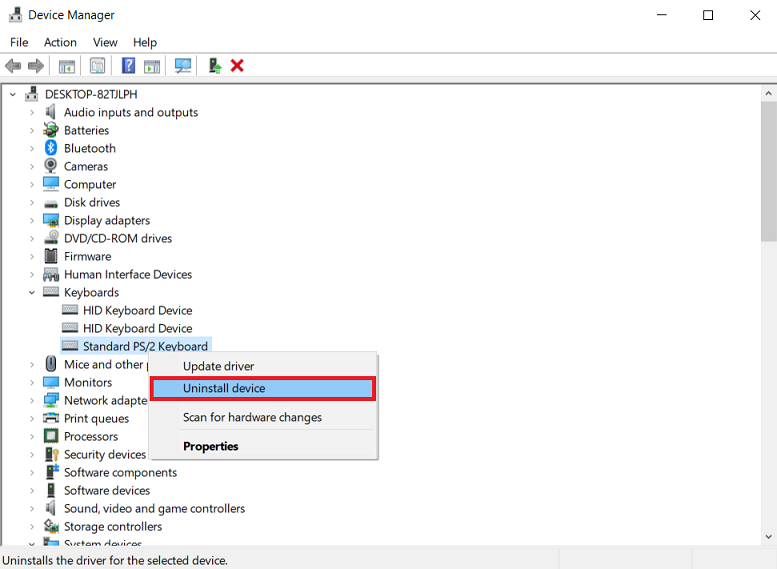Open the blue Help question-mark icon
The image size is (777, 569).
(128, 65)
